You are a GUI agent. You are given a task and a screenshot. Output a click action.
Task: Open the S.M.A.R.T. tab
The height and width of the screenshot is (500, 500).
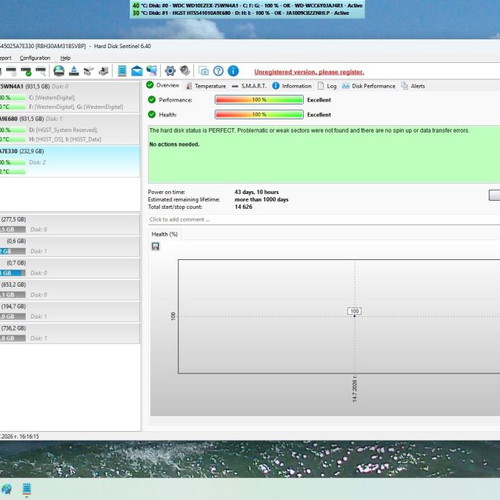click(249, 86)
